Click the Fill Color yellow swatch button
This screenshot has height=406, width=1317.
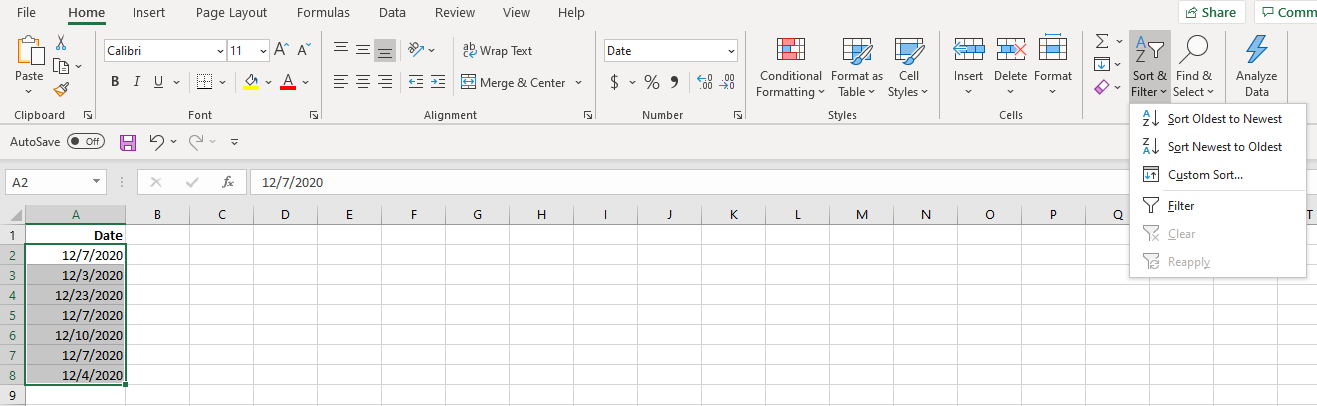251,82
